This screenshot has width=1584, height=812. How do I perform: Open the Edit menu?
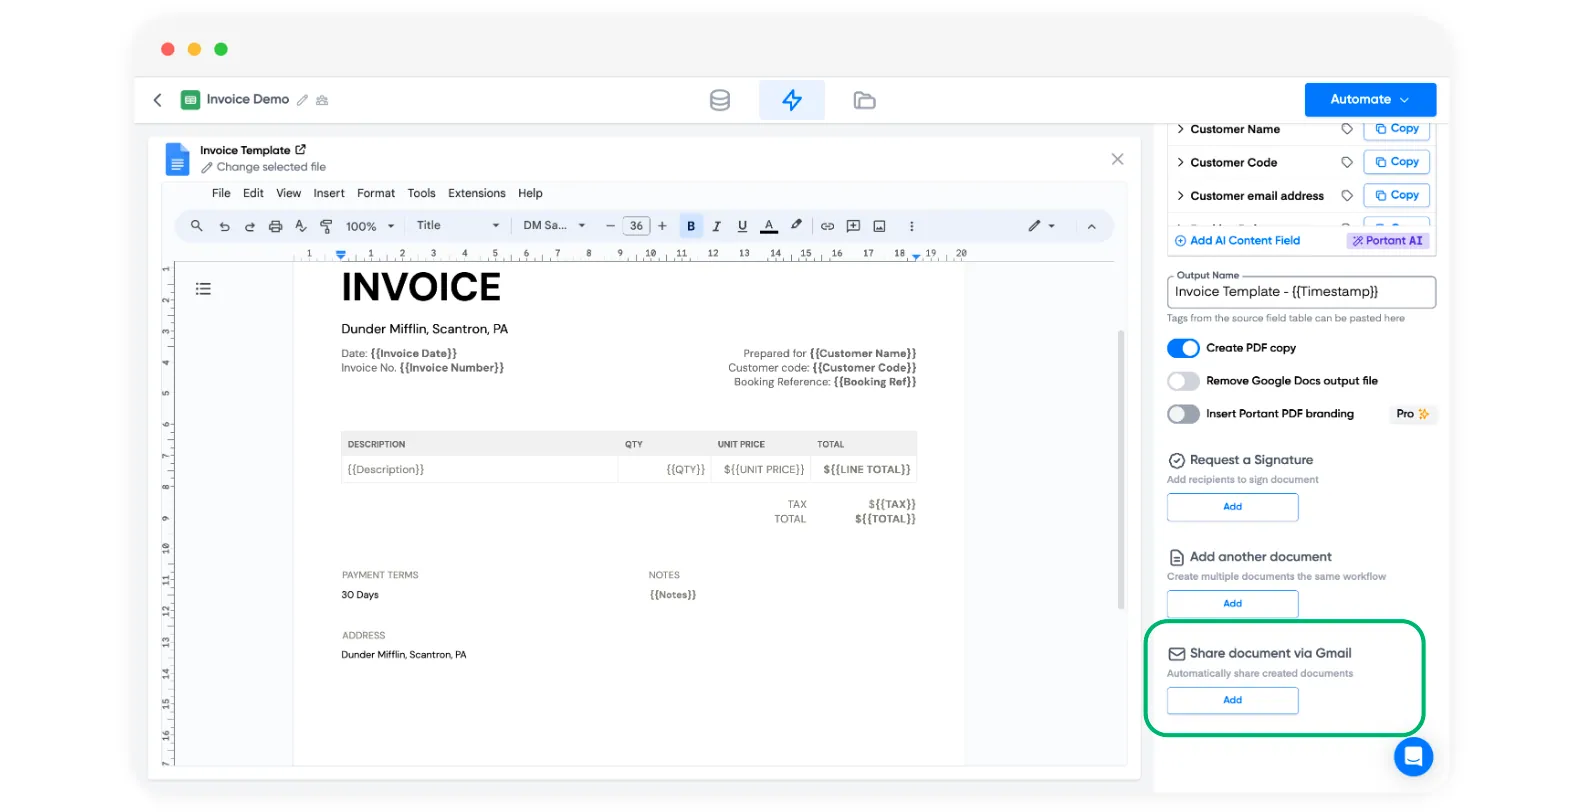coord(253,194)
